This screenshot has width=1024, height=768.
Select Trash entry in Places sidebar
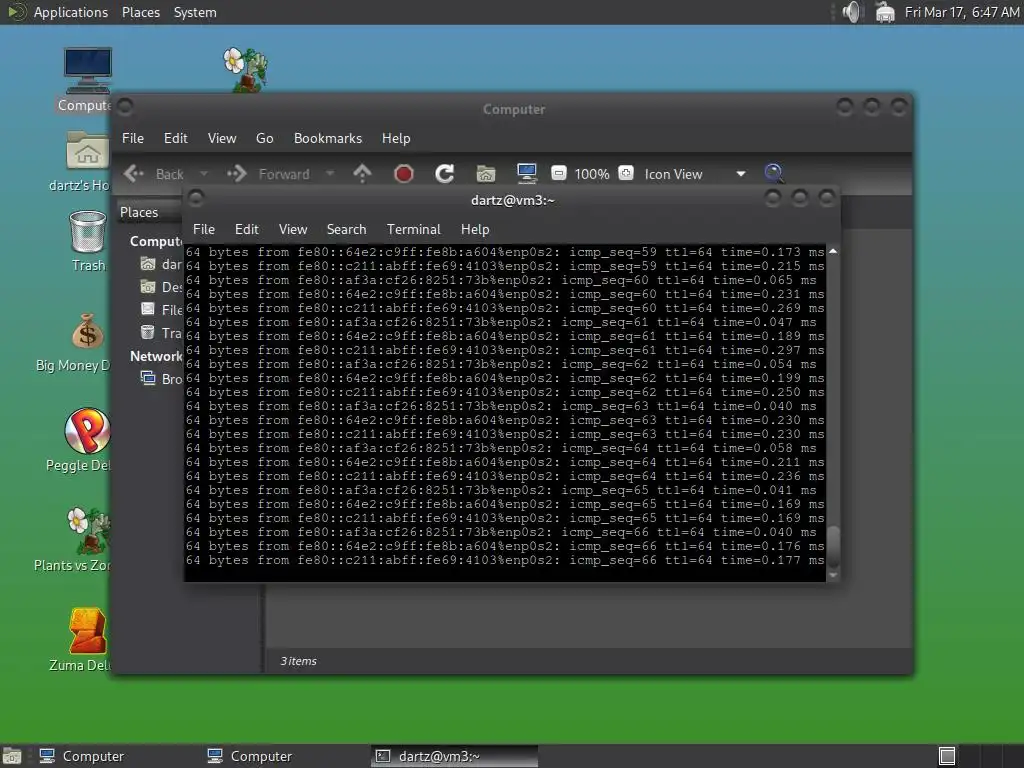(x=161, y=333)
